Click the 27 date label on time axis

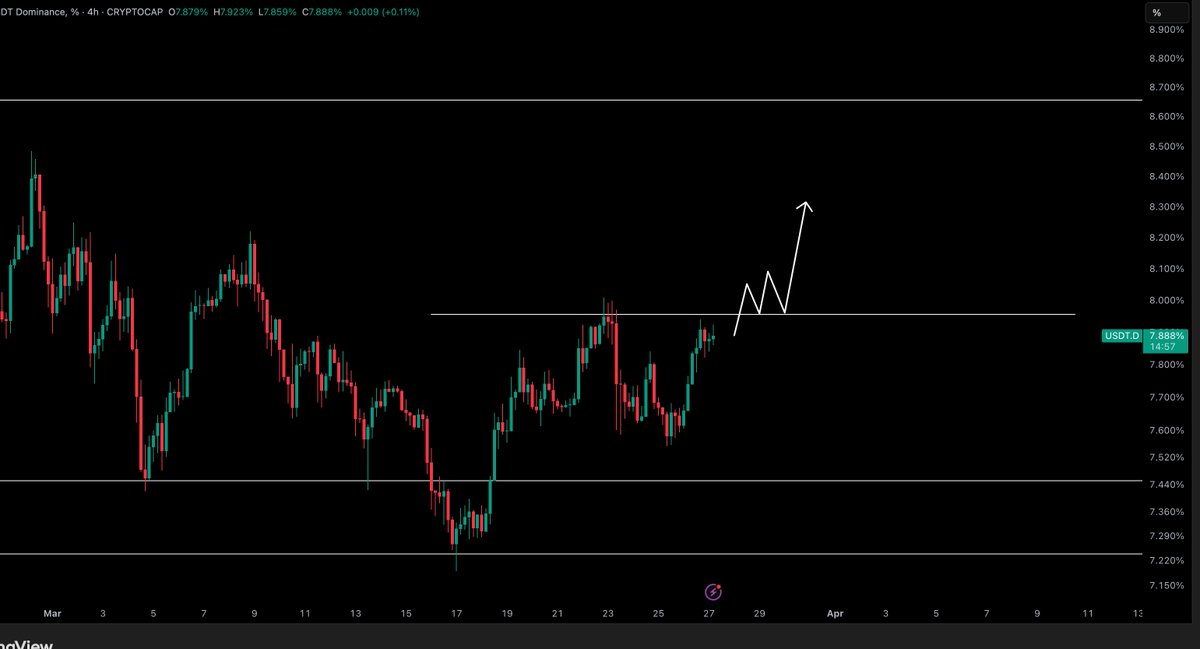[708, 613]
